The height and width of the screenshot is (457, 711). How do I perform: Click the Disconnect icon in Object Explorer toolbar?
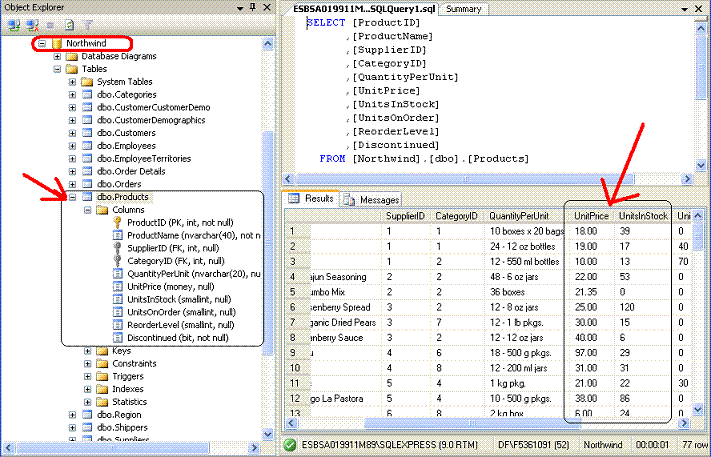point(32,24)
